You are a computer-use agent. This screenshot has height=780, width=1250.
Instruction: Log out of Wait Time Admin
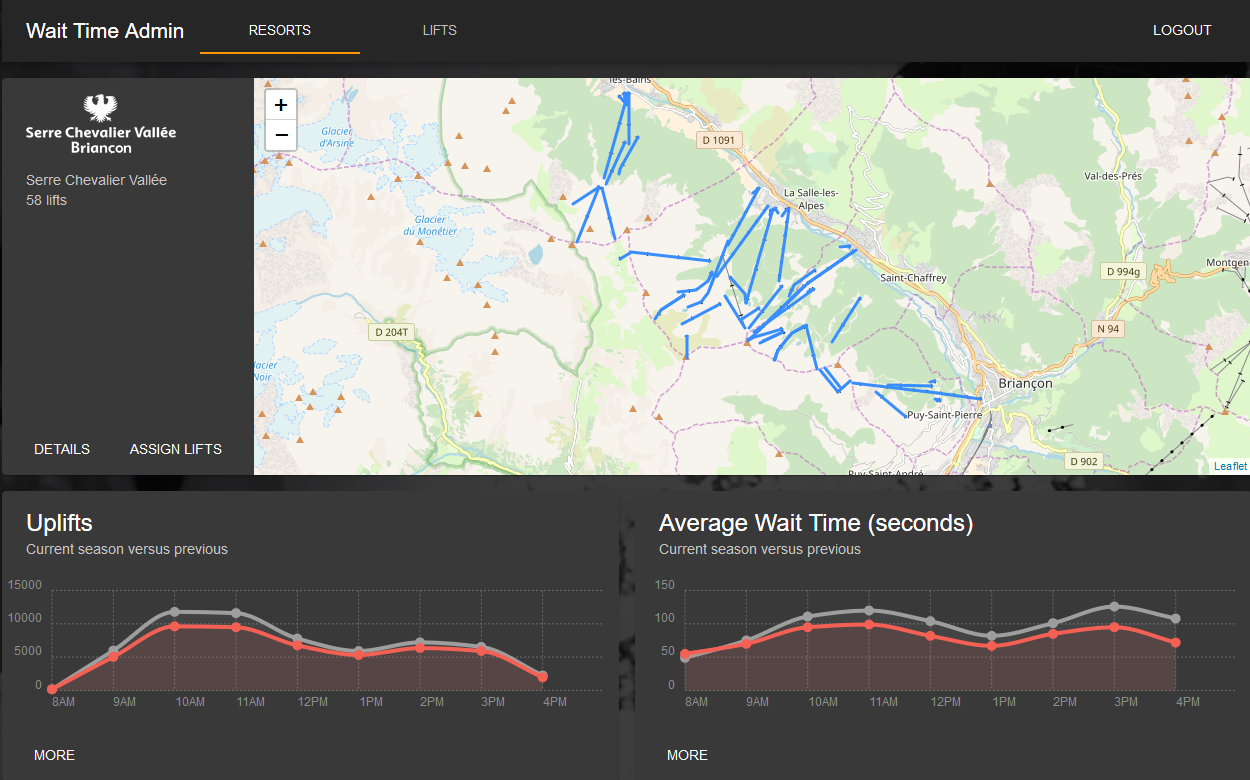(x=1182, y=30)
